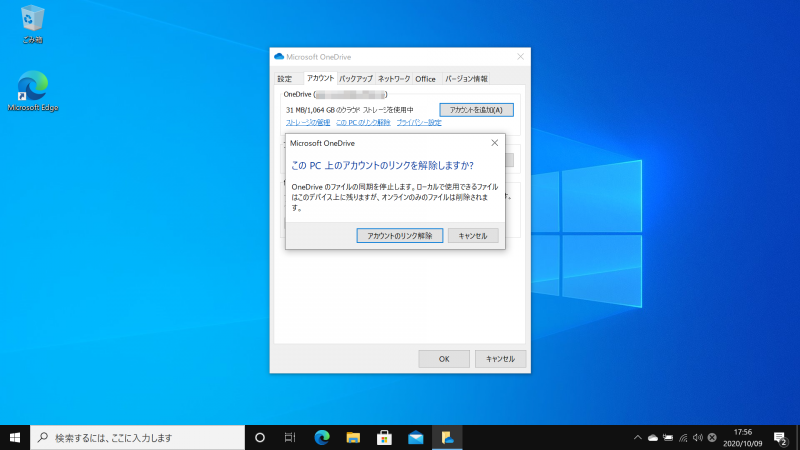This screenshot has height=450, width=800.
Task: Click OK in the OneDrive settings window
Action: pyautogui.click(x=444, y=359)
